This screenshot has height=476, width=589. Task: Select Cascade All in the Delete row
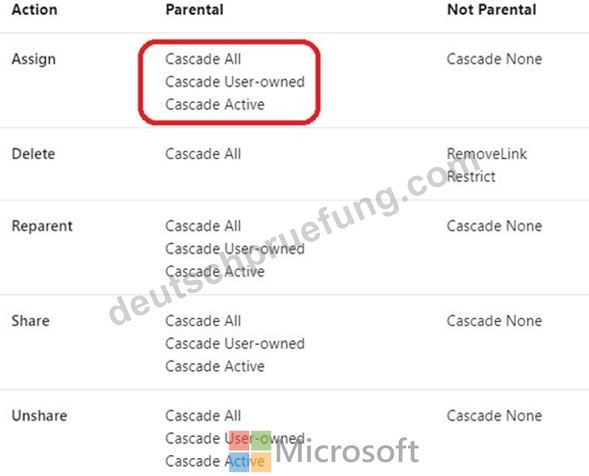click(203, 154)
